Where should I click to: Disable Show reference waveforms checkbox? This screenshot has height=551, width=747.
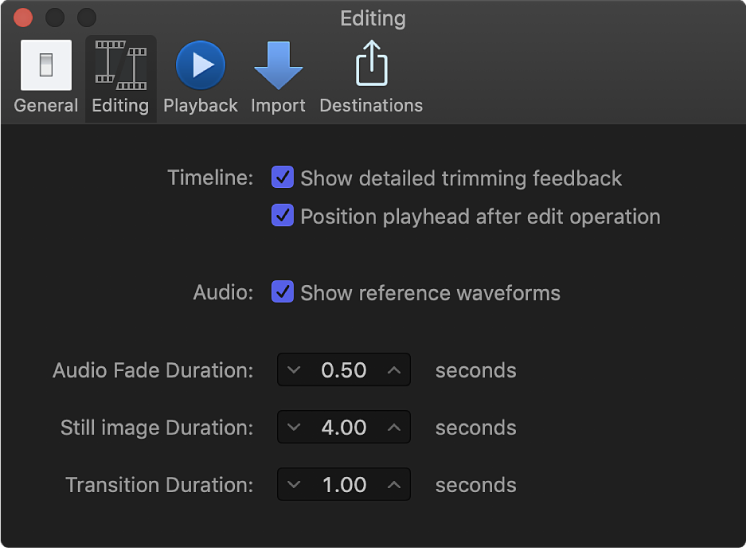[283, 293]
